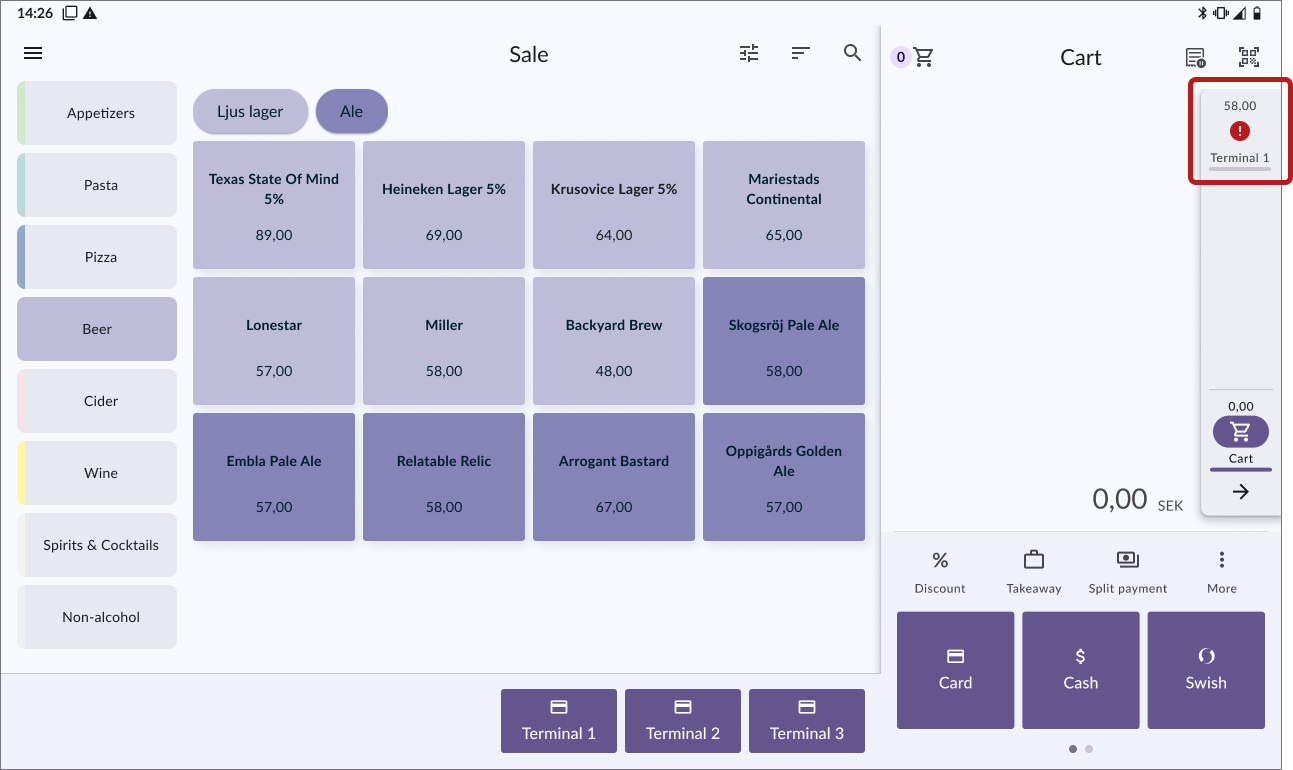The width and height of the screenshot is (1293, 770).
Task: Add Krusovice Lager 5% to cart
Action: click(x=614, y=205)
